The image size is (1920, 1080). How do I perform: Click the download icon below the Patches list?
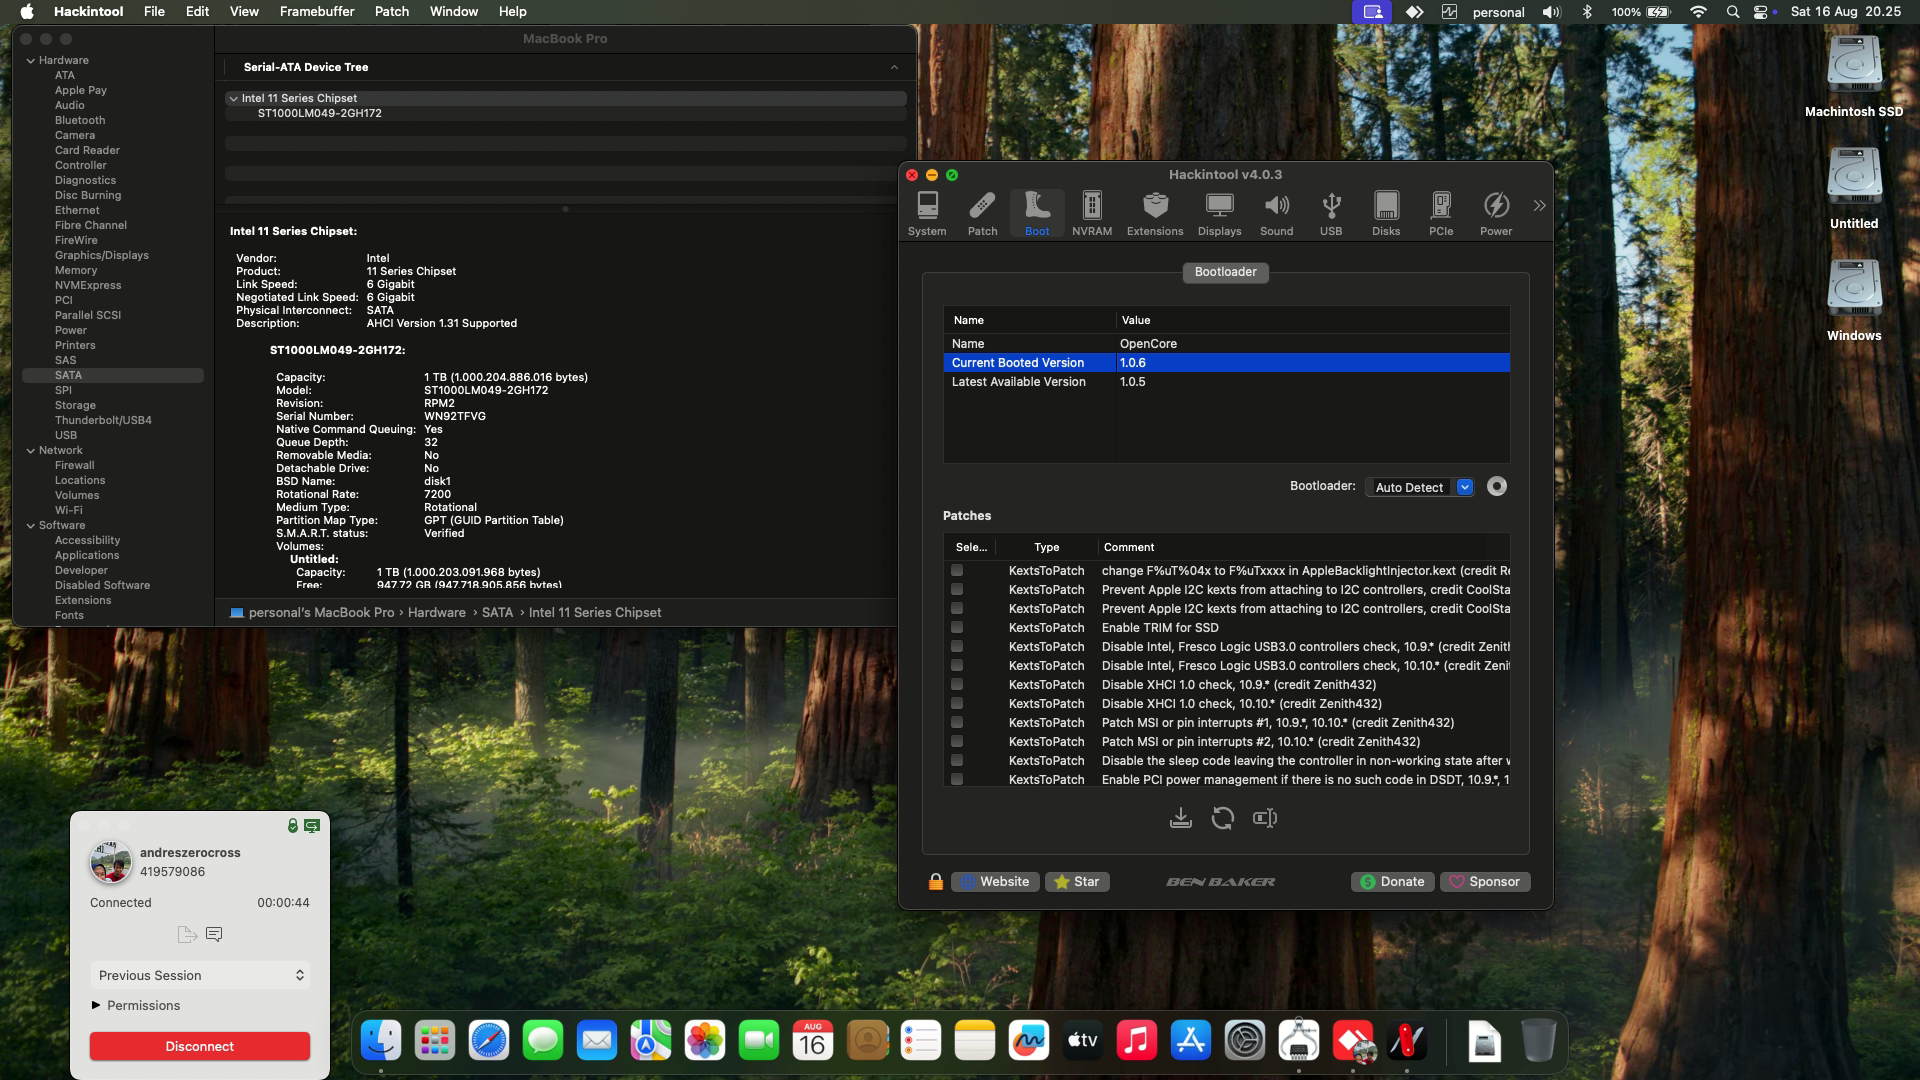1180,818
